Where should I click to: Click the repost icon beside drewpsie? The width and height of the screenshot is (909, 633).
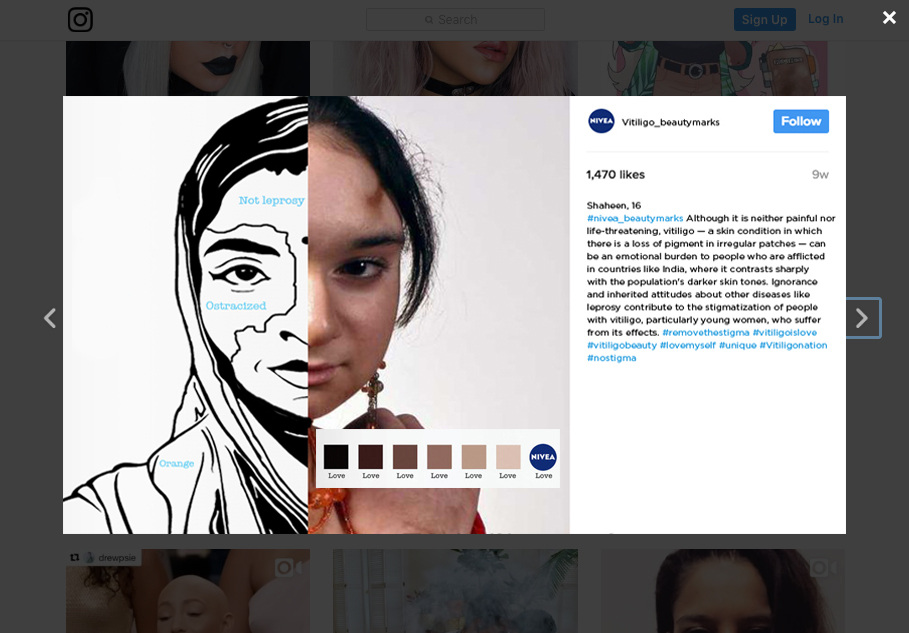point(74,557)
